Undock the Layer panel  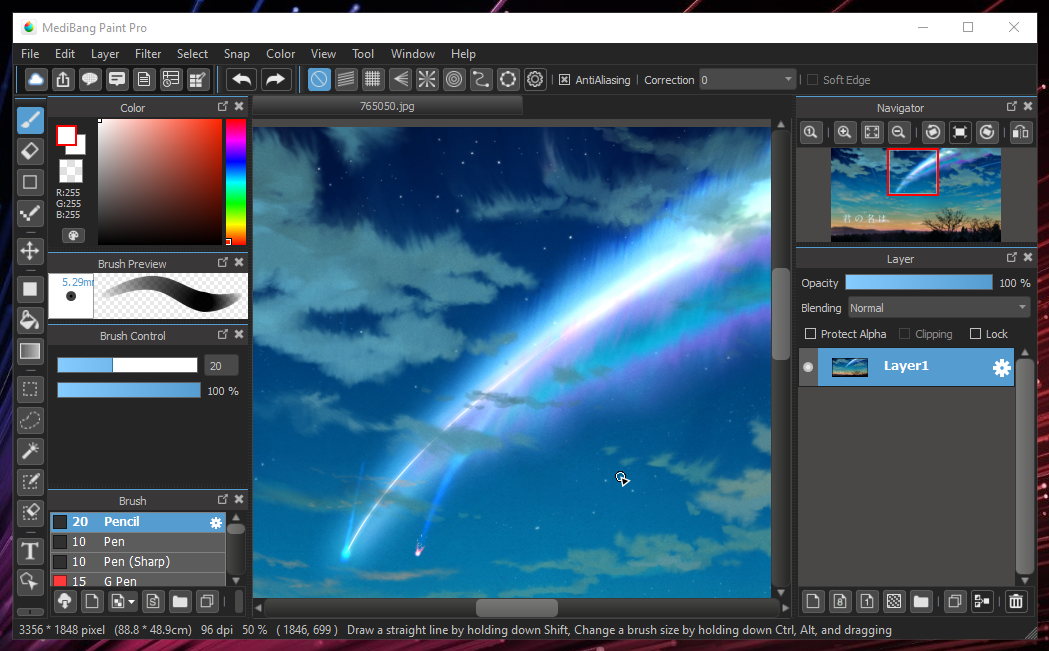[x=1012, y=257]
